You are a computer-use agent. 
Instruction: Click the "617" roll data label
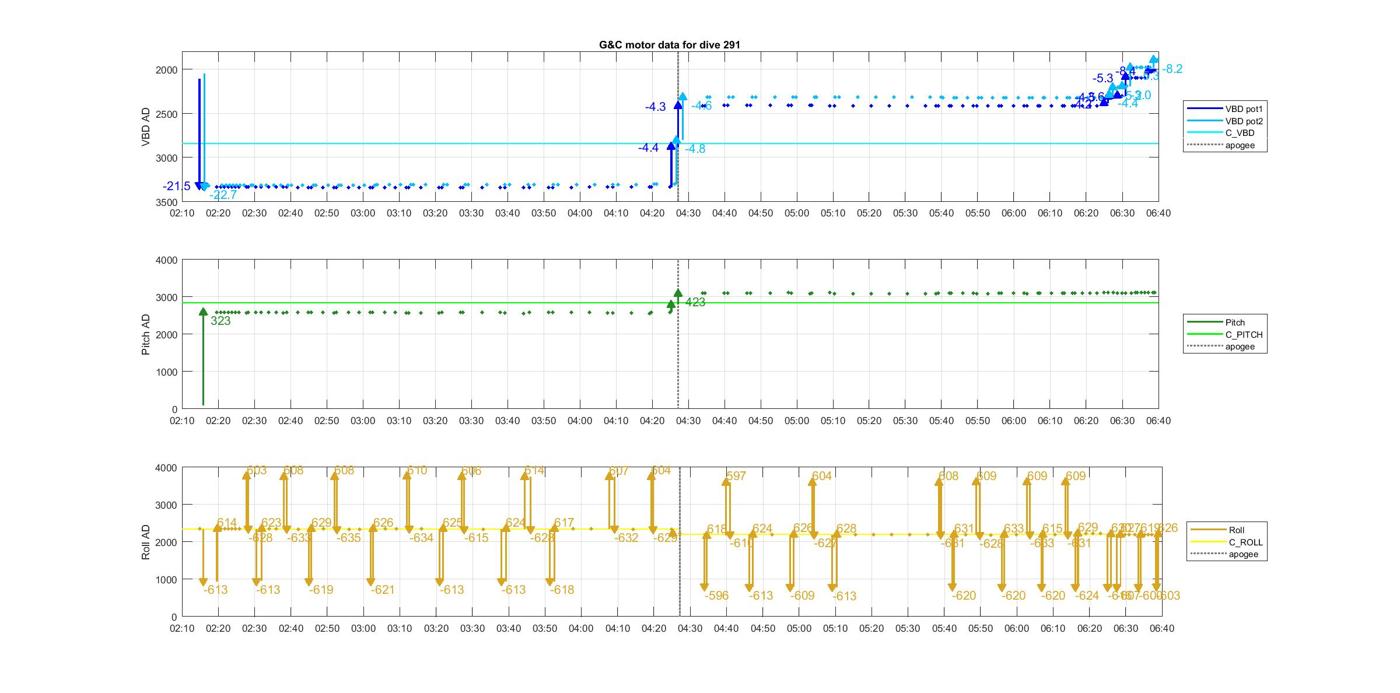564,523
